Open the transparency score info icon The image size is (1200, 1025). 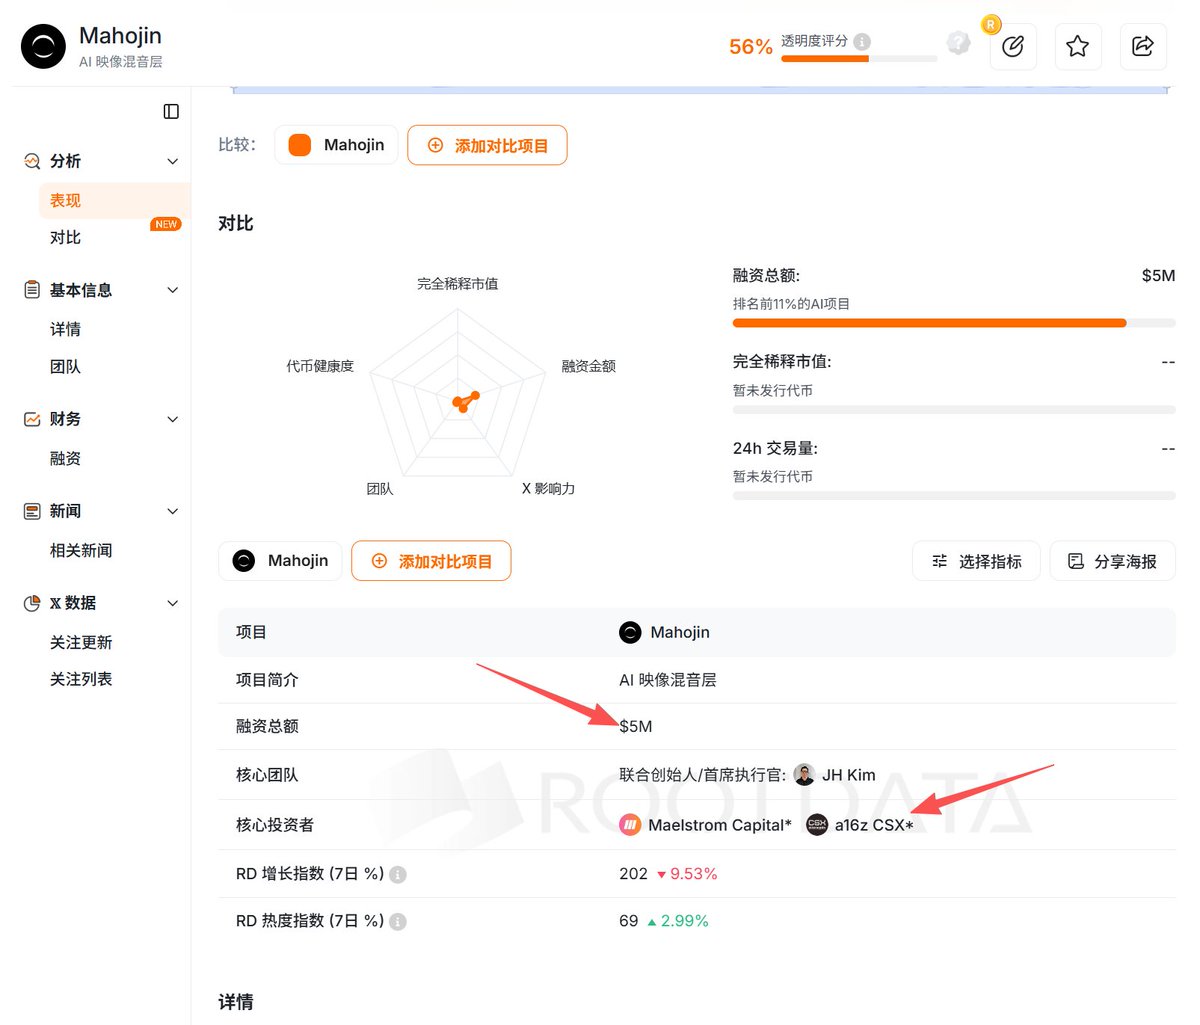[x=862, y=41]
